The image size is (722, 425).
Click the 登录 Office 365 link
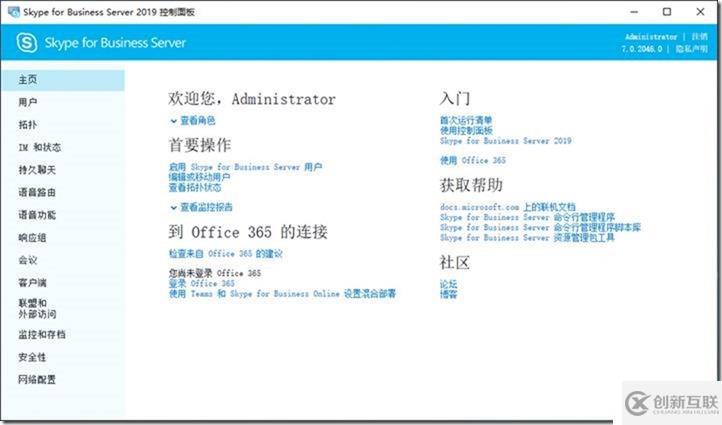pos(202,283)
